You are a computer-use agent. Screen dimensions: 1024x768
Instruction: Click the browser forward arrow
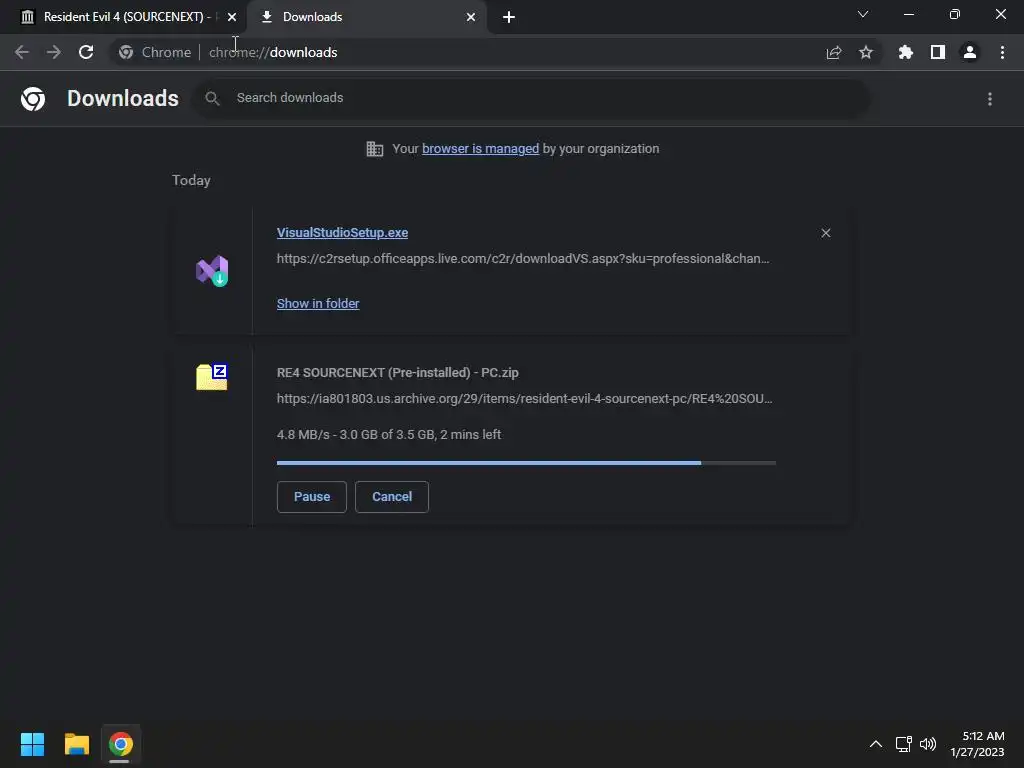[54, 52]
